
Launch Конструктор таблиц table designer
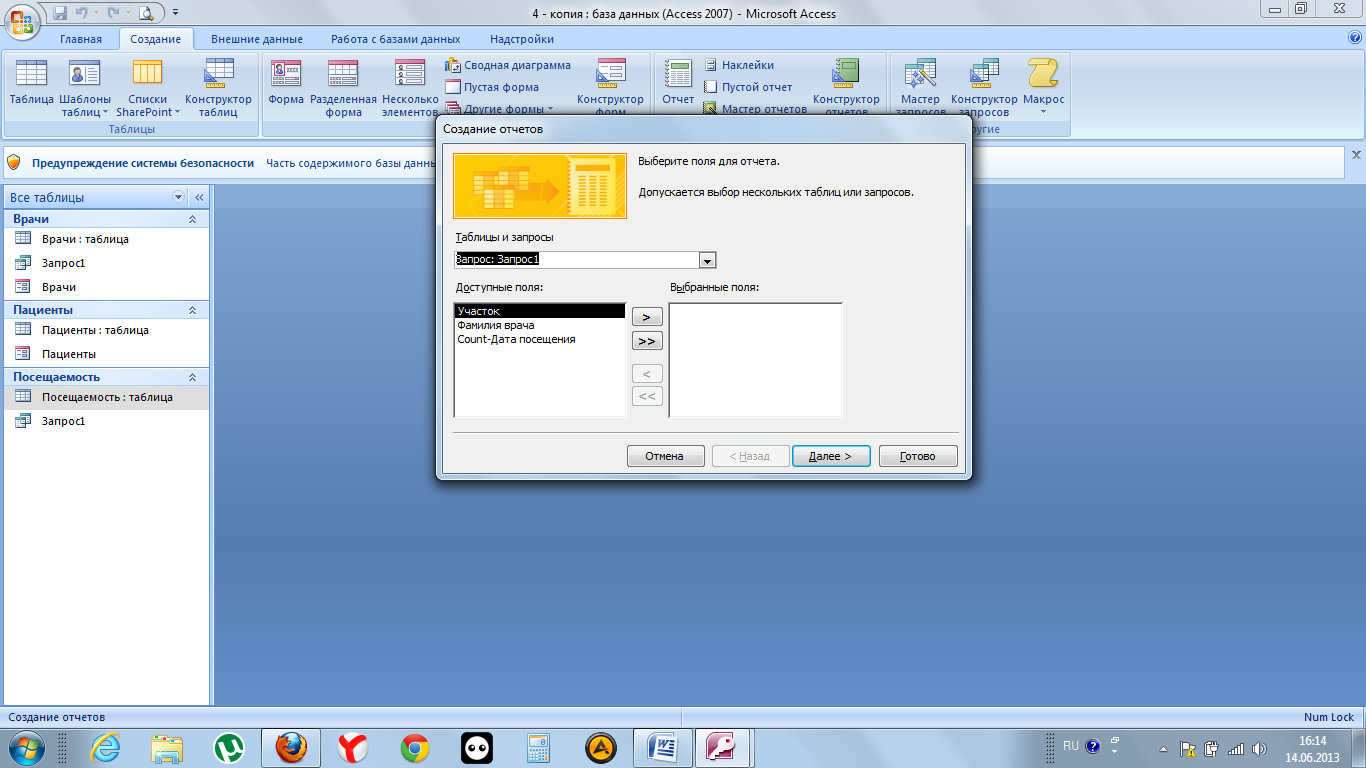point(218,87)
